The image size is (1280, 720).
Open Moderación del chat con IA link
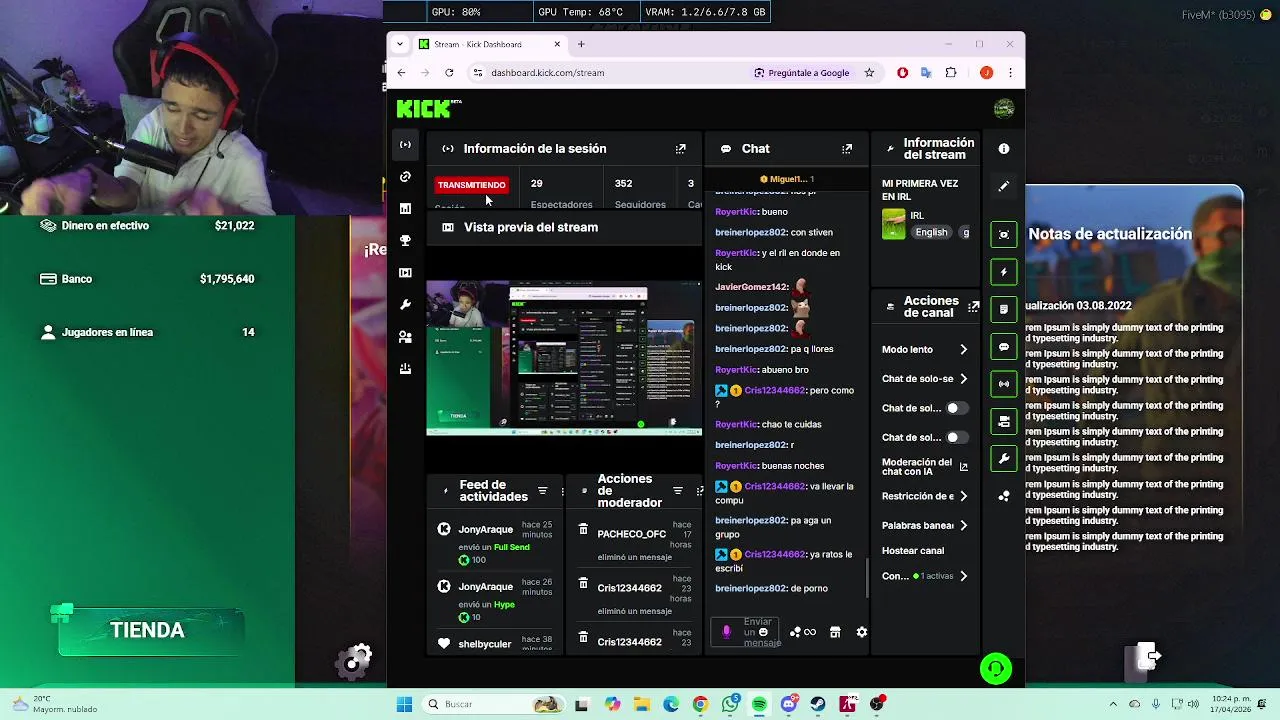925,467
